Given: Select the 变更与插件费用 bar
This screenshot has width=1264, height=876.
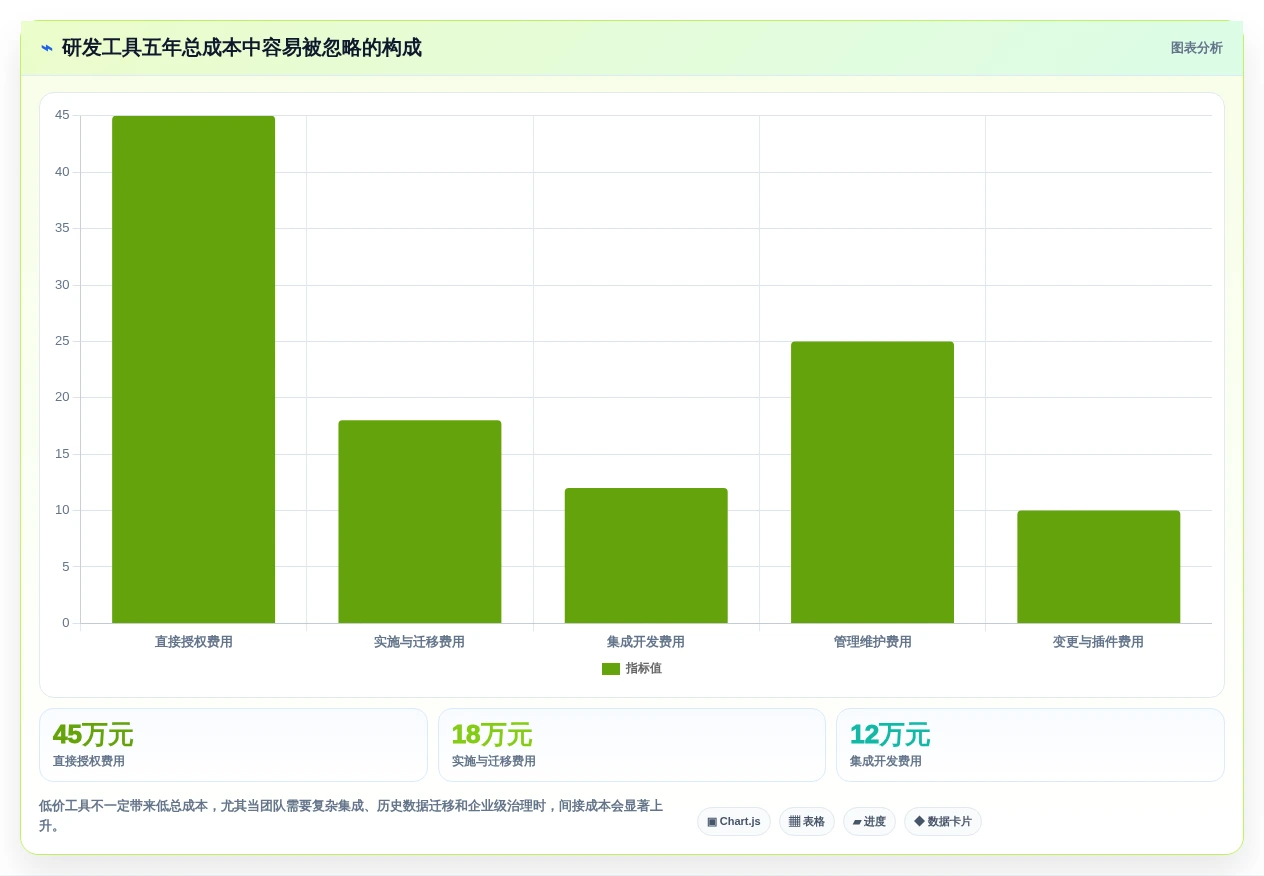Looking at the screenshot, I should (1099, 567).
